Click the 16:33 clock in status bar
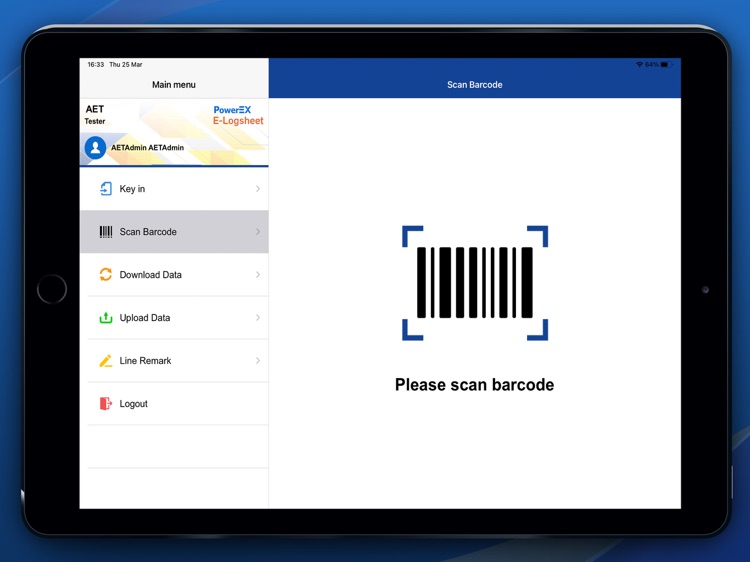The width and height of the screenshot is (750, 562). tap(96, 65)
